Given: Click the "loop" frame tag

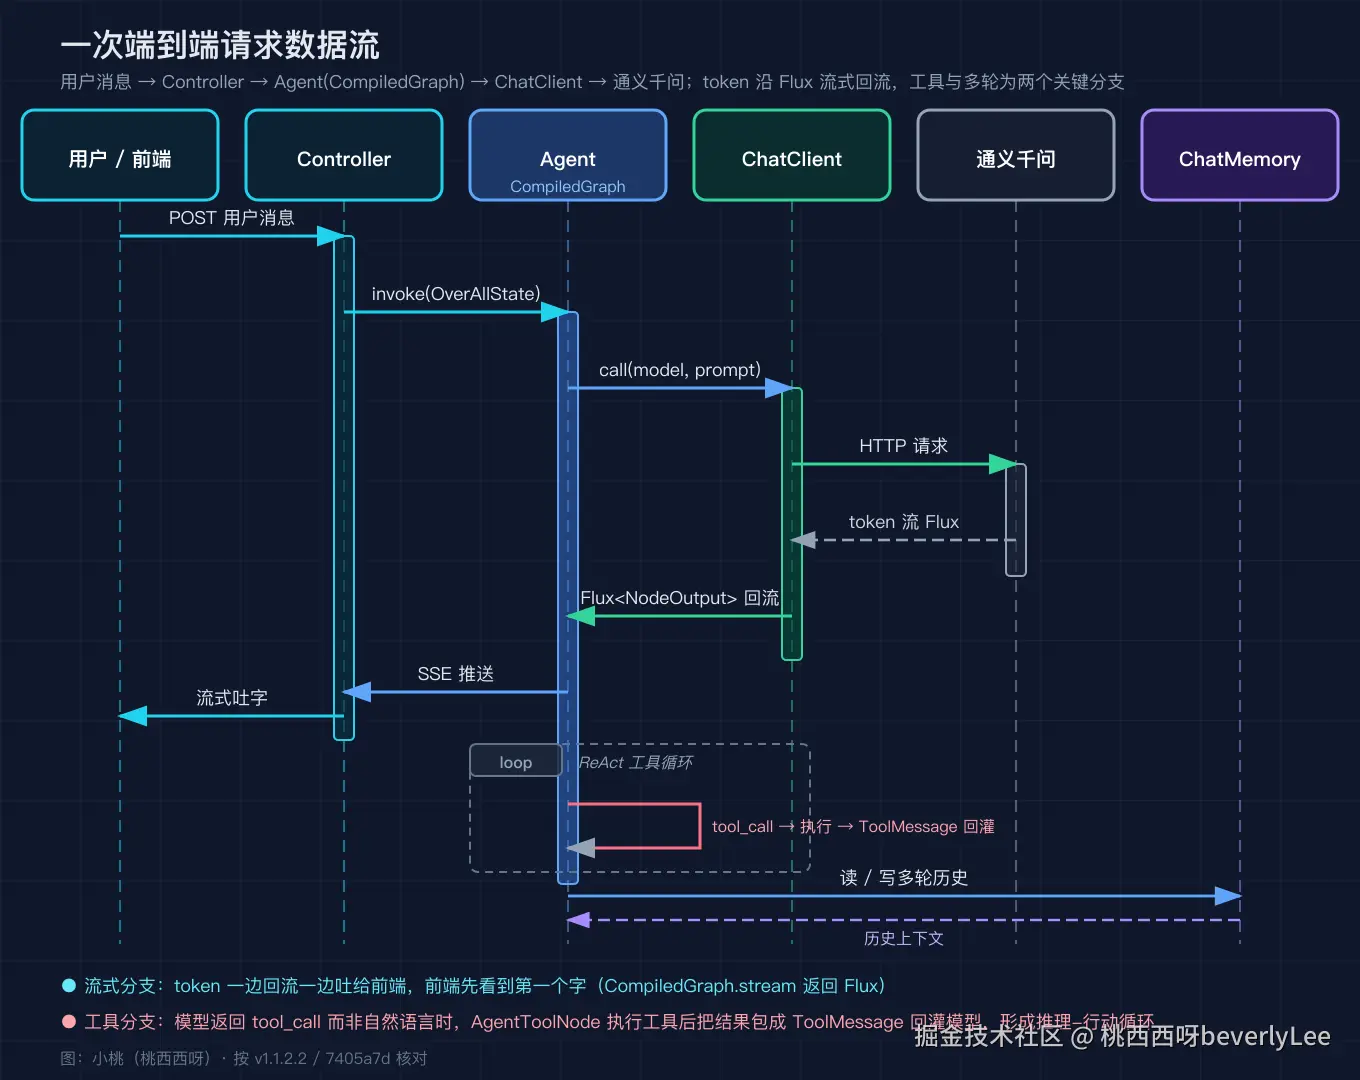Looking at the screenshot, I should pos(516,762).
